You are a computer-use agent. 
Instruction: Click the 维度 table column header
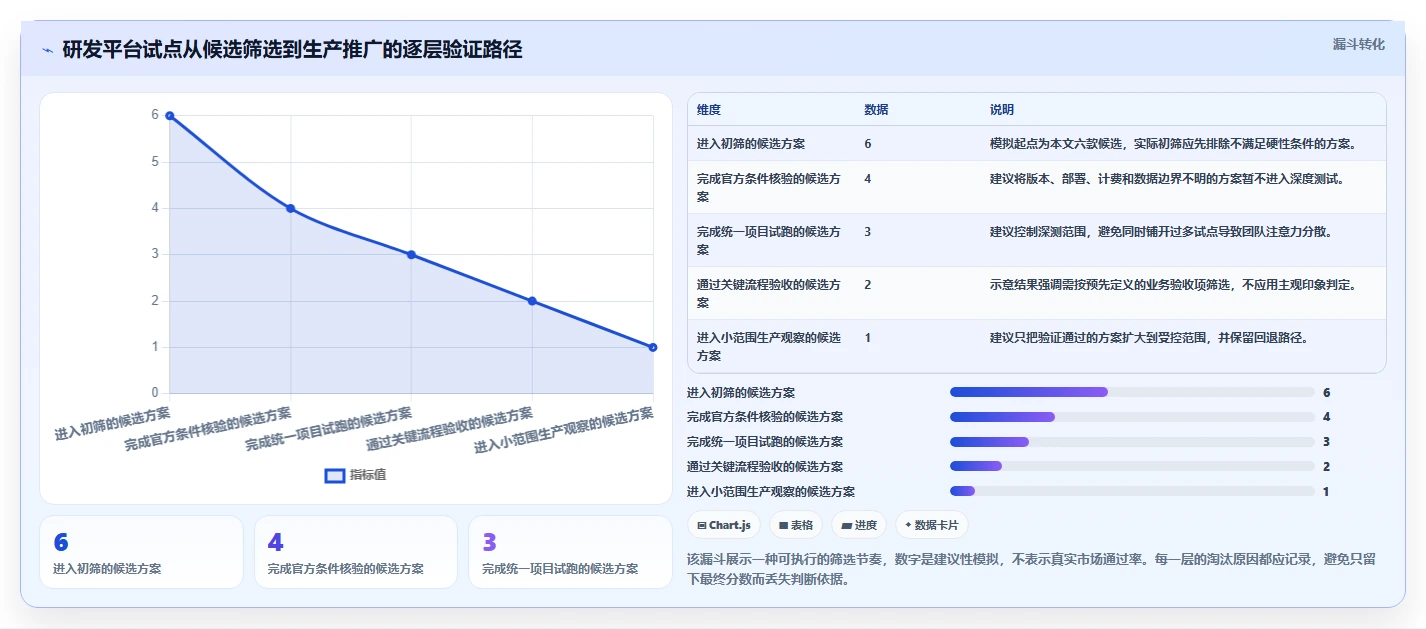709,110
